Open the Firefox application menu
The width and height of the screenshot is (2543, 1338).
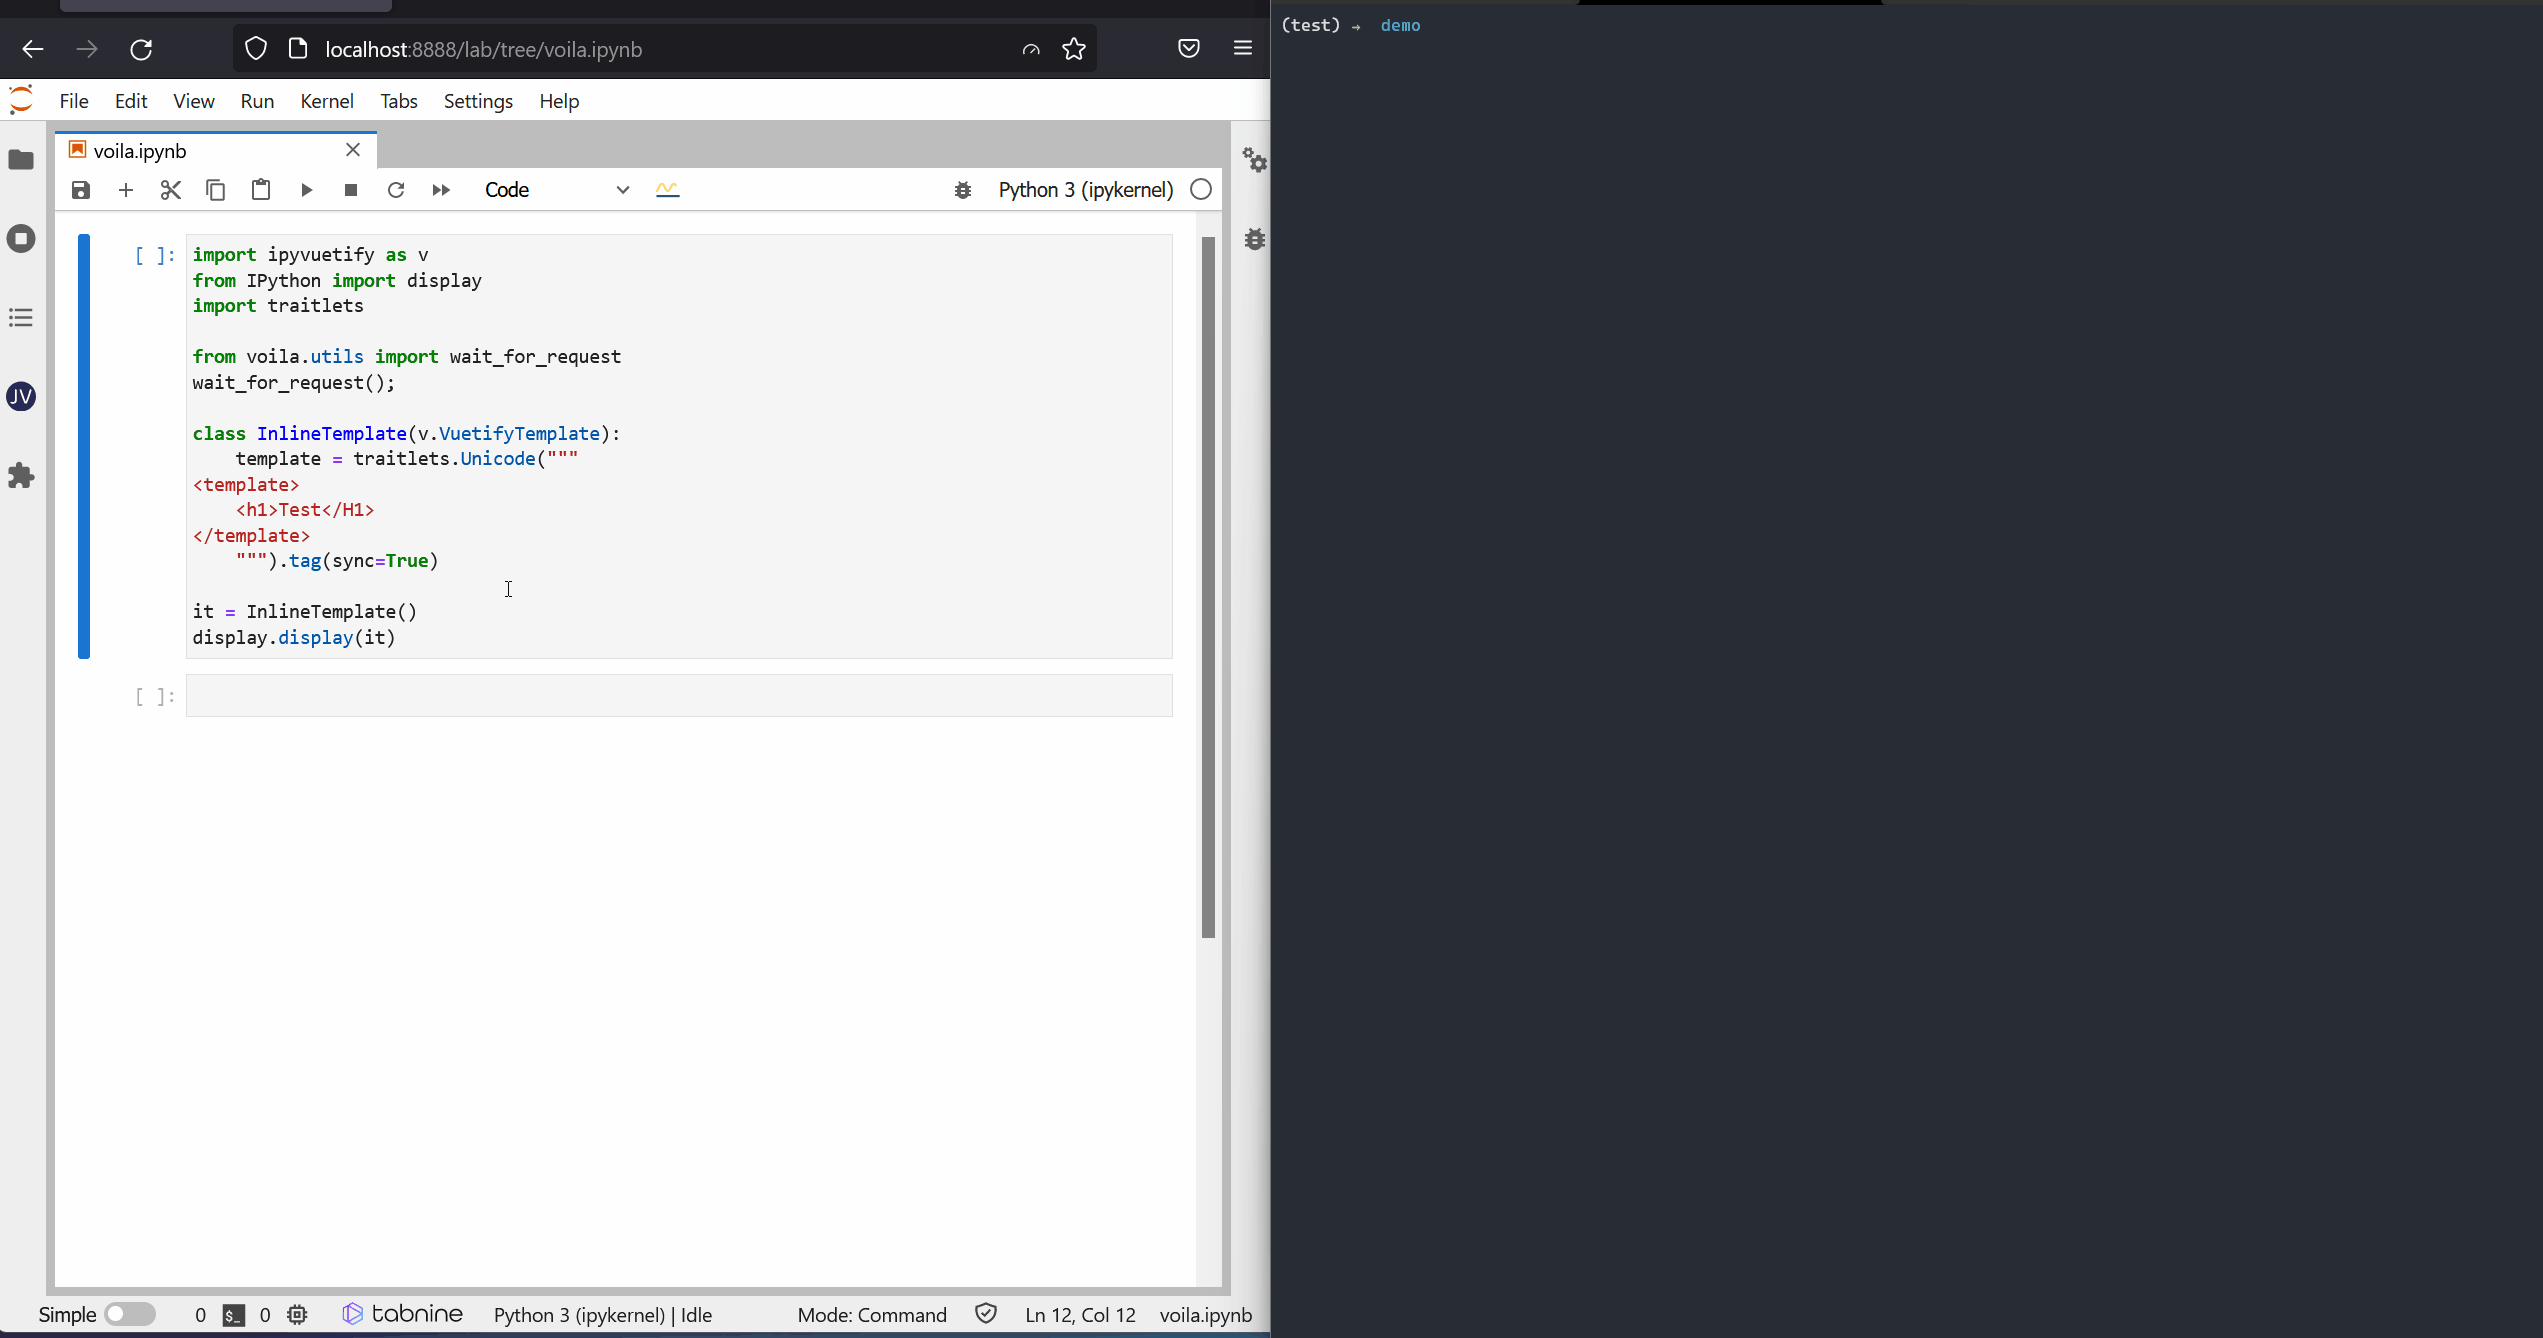click(1242, 47)
